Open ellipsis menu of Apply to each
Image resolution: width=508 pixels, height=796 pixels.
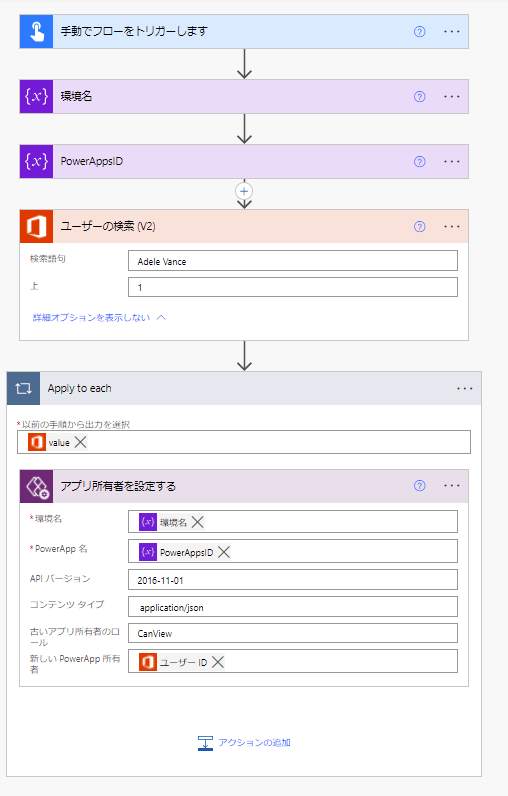[x=464, y=388]
